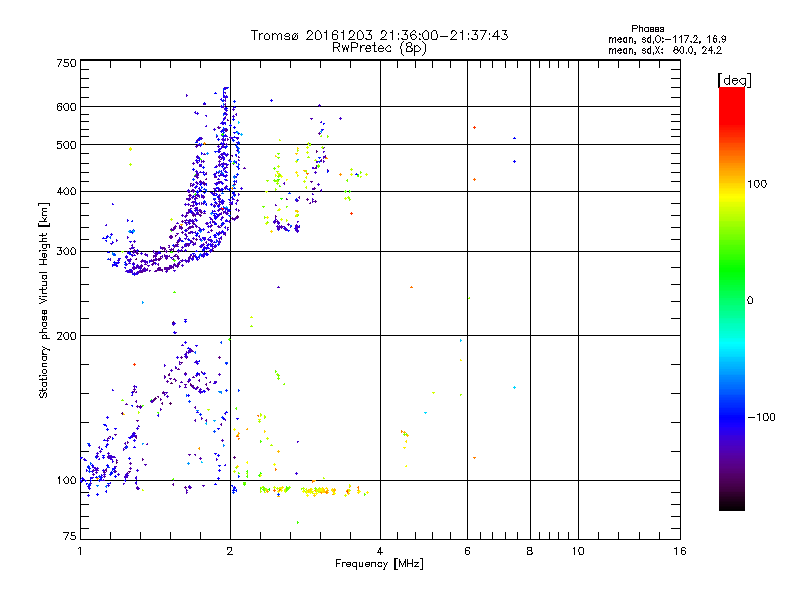Click the 'mean, sd,O:-117.2, 16.9' statistics line
This screenshot has width=800, height=600.
[667, 39]
